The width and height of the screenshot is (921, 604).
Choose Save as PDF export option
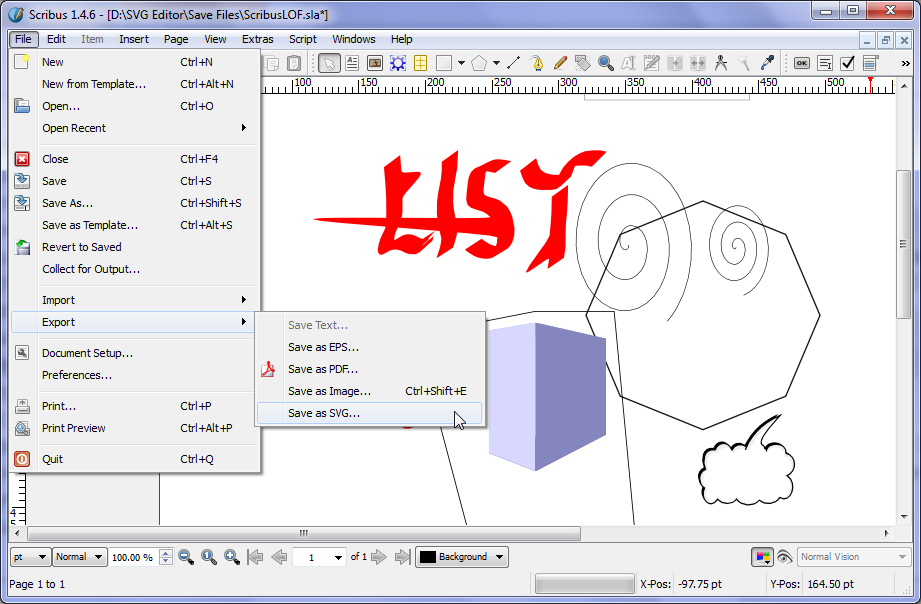point(322,369)
